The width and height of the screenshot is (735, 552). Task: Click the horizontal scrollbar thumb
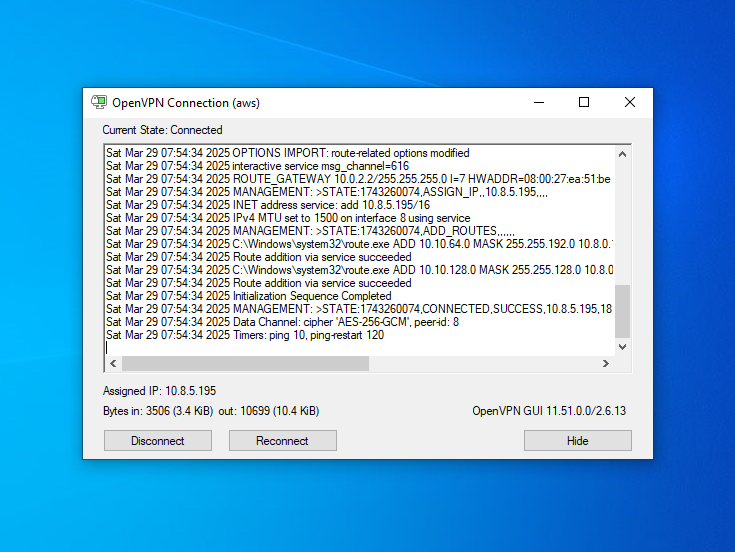[x=245, y=363]
